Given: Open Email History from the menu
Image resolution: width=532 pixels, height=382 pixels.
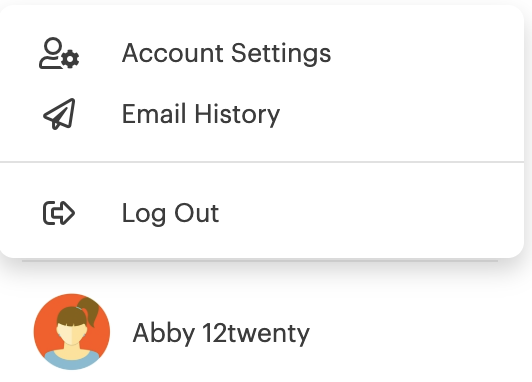Looking at the screenshot, I should click(262, 114).
